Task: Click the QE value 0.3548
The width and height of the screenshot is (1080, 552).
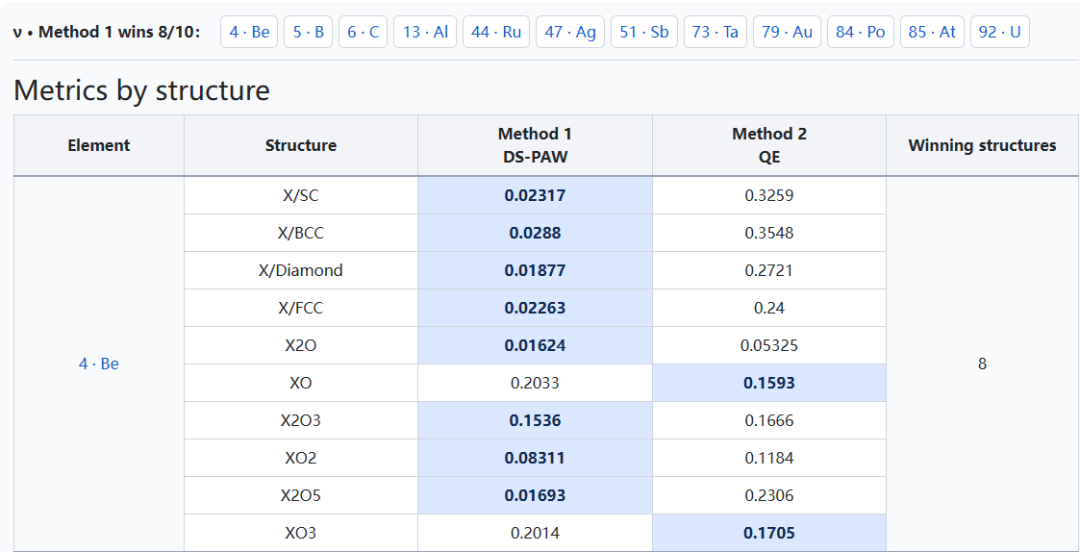Action: 769,233
